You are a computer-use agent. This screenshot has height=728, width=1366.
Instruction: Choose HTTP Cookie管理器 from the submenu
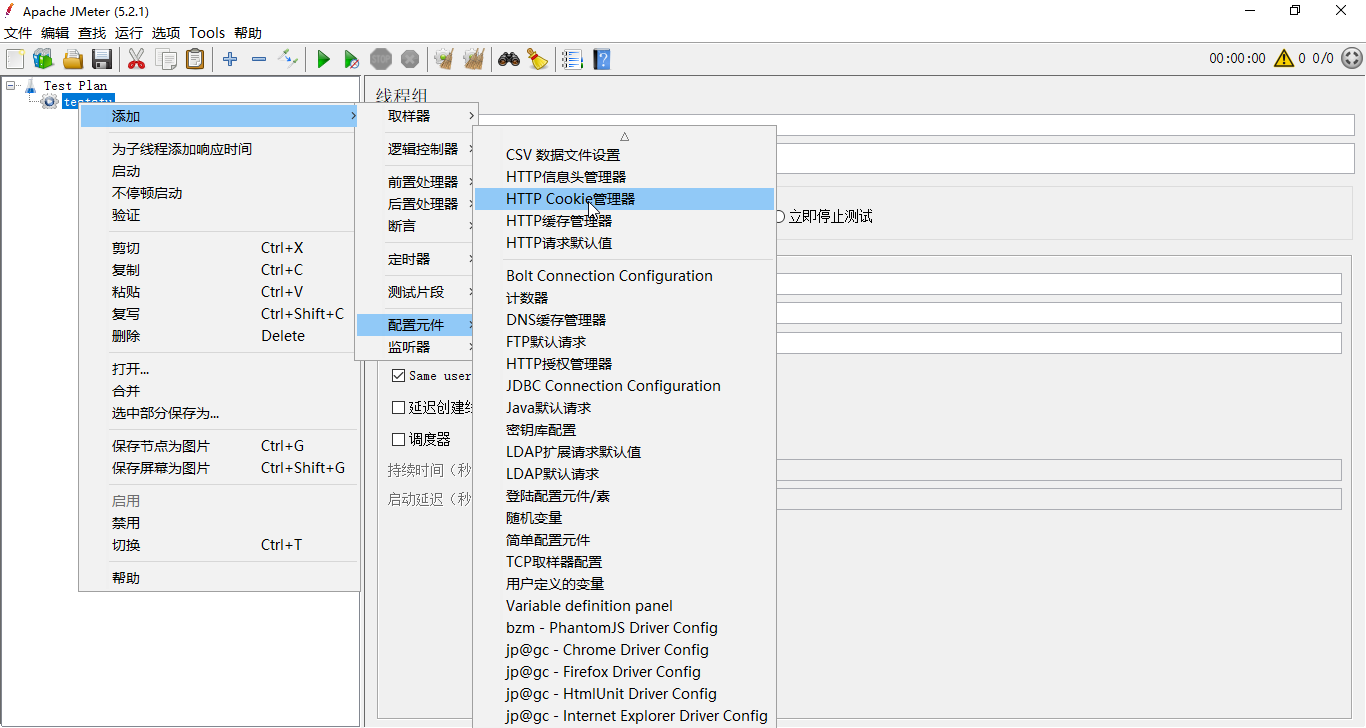(624, 199)
